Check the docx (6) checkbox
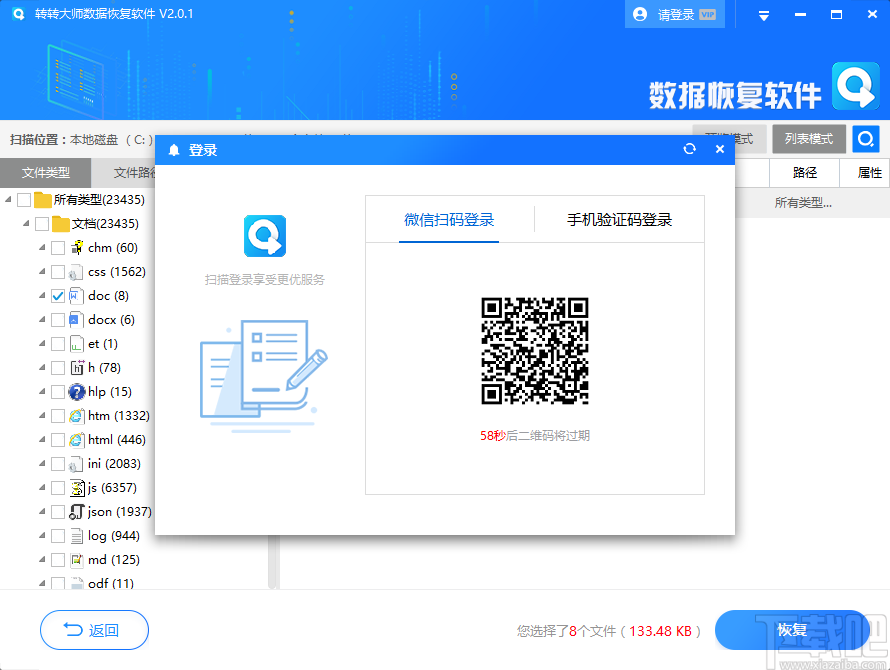 click(57, 320)
